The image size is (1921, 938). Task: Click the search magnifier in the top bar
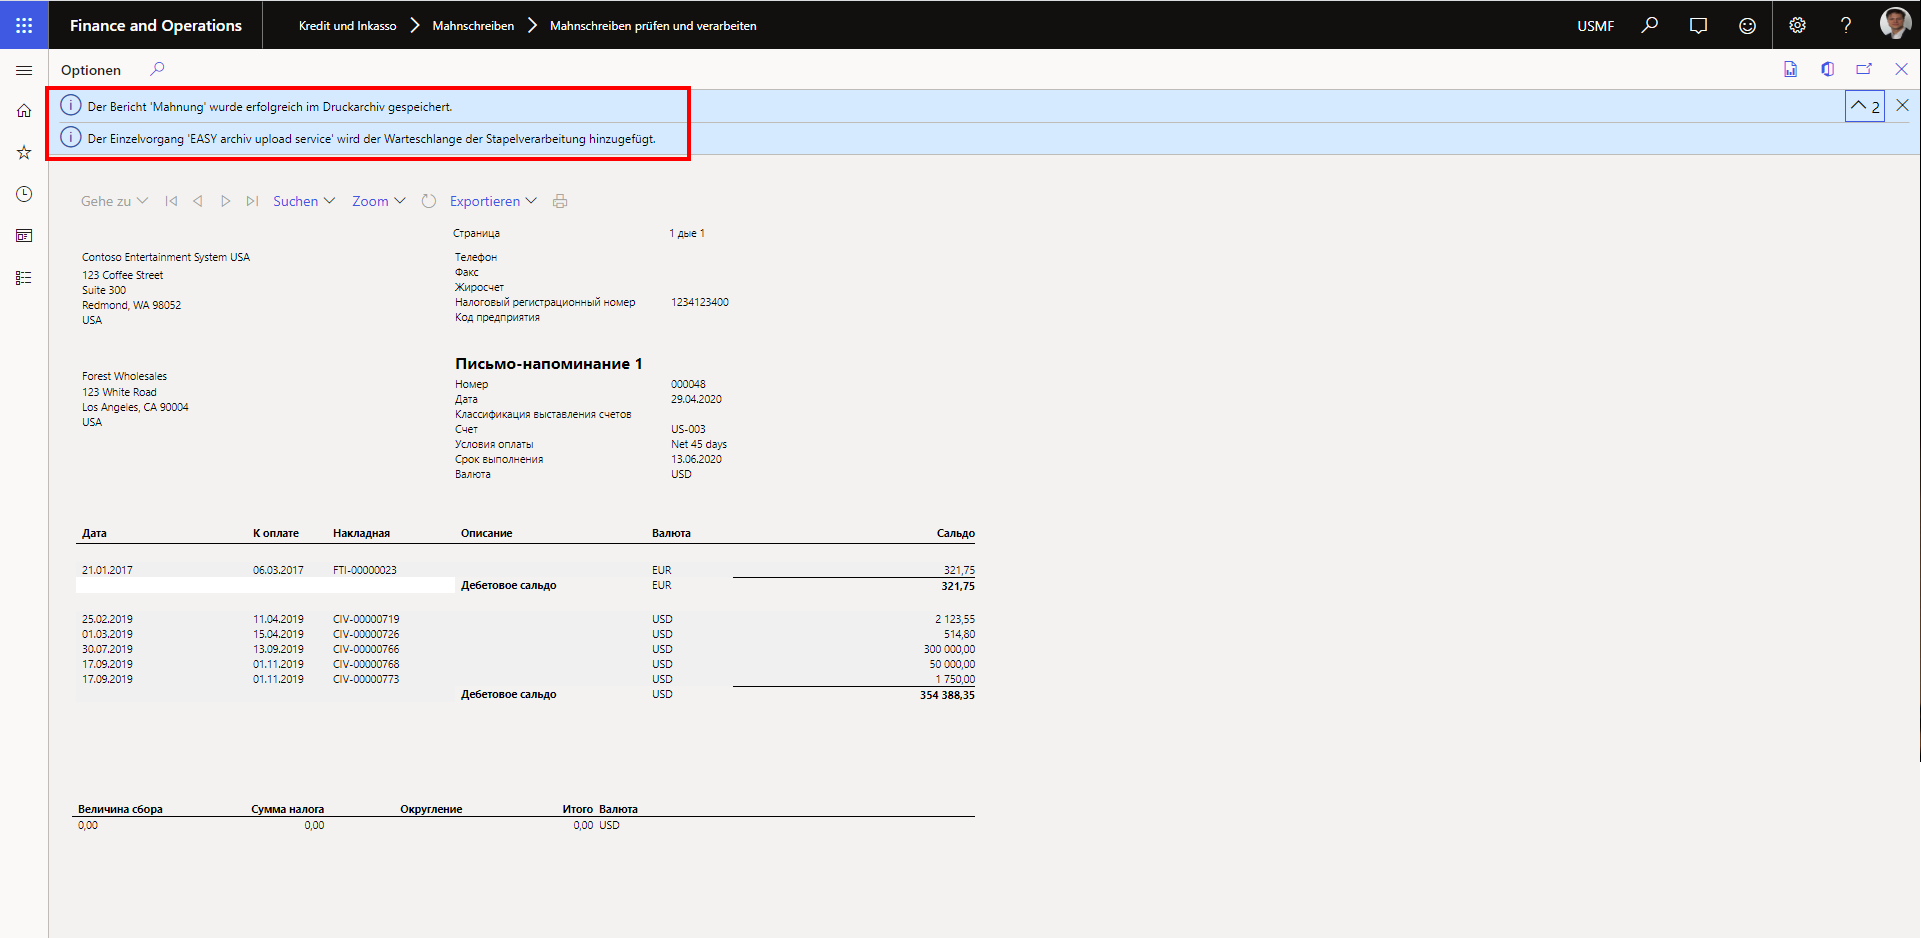pos(1650,25)
